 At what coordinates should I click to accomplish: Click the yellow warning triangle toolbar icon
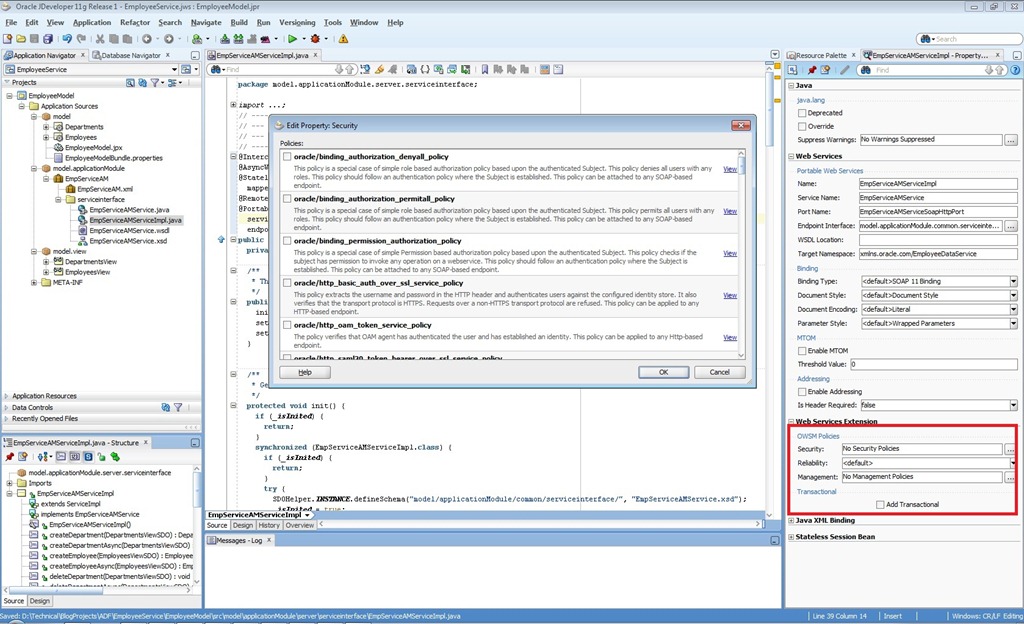[343, 39]
